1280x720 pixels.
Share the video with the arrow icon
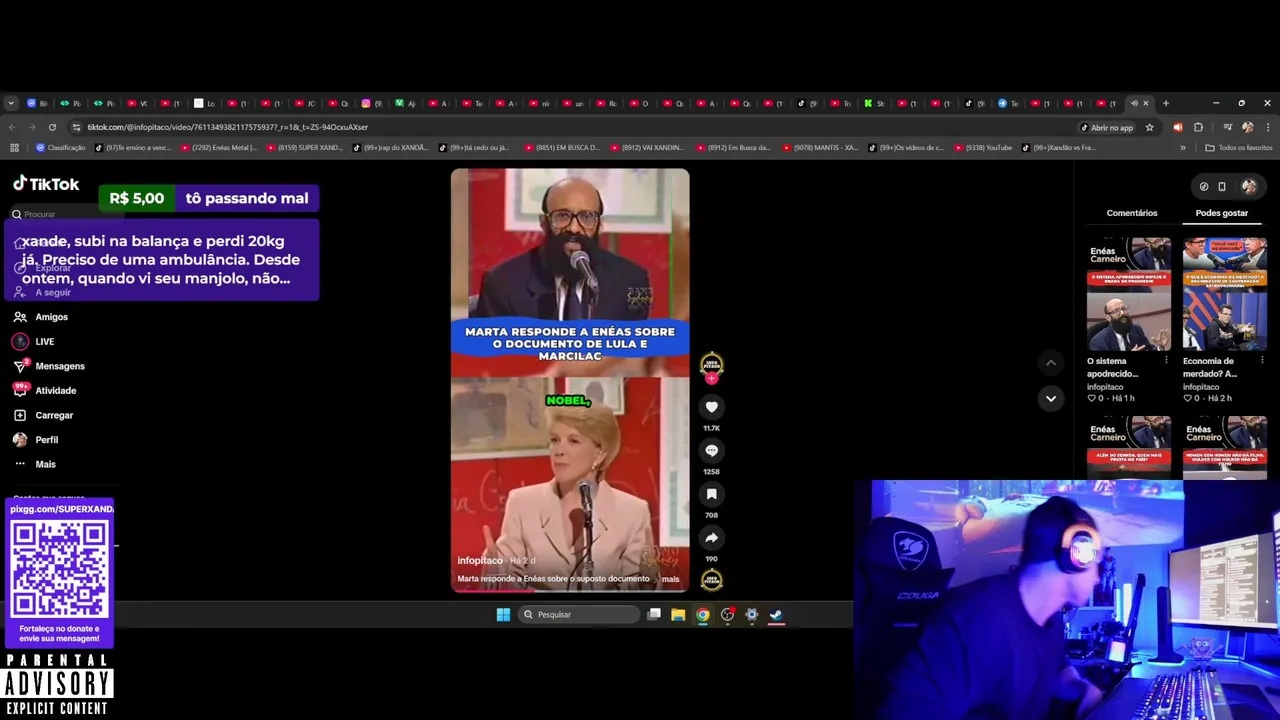point(711,538)
